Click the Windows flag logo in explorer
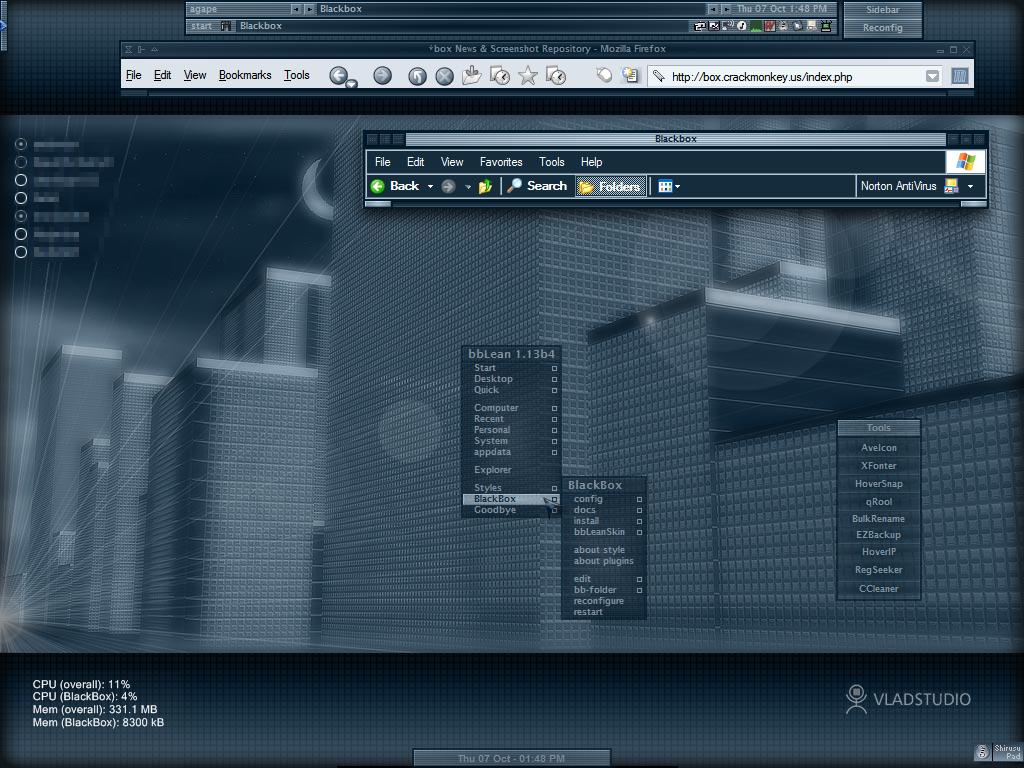The image size is (1024, 768). (965, 162)
